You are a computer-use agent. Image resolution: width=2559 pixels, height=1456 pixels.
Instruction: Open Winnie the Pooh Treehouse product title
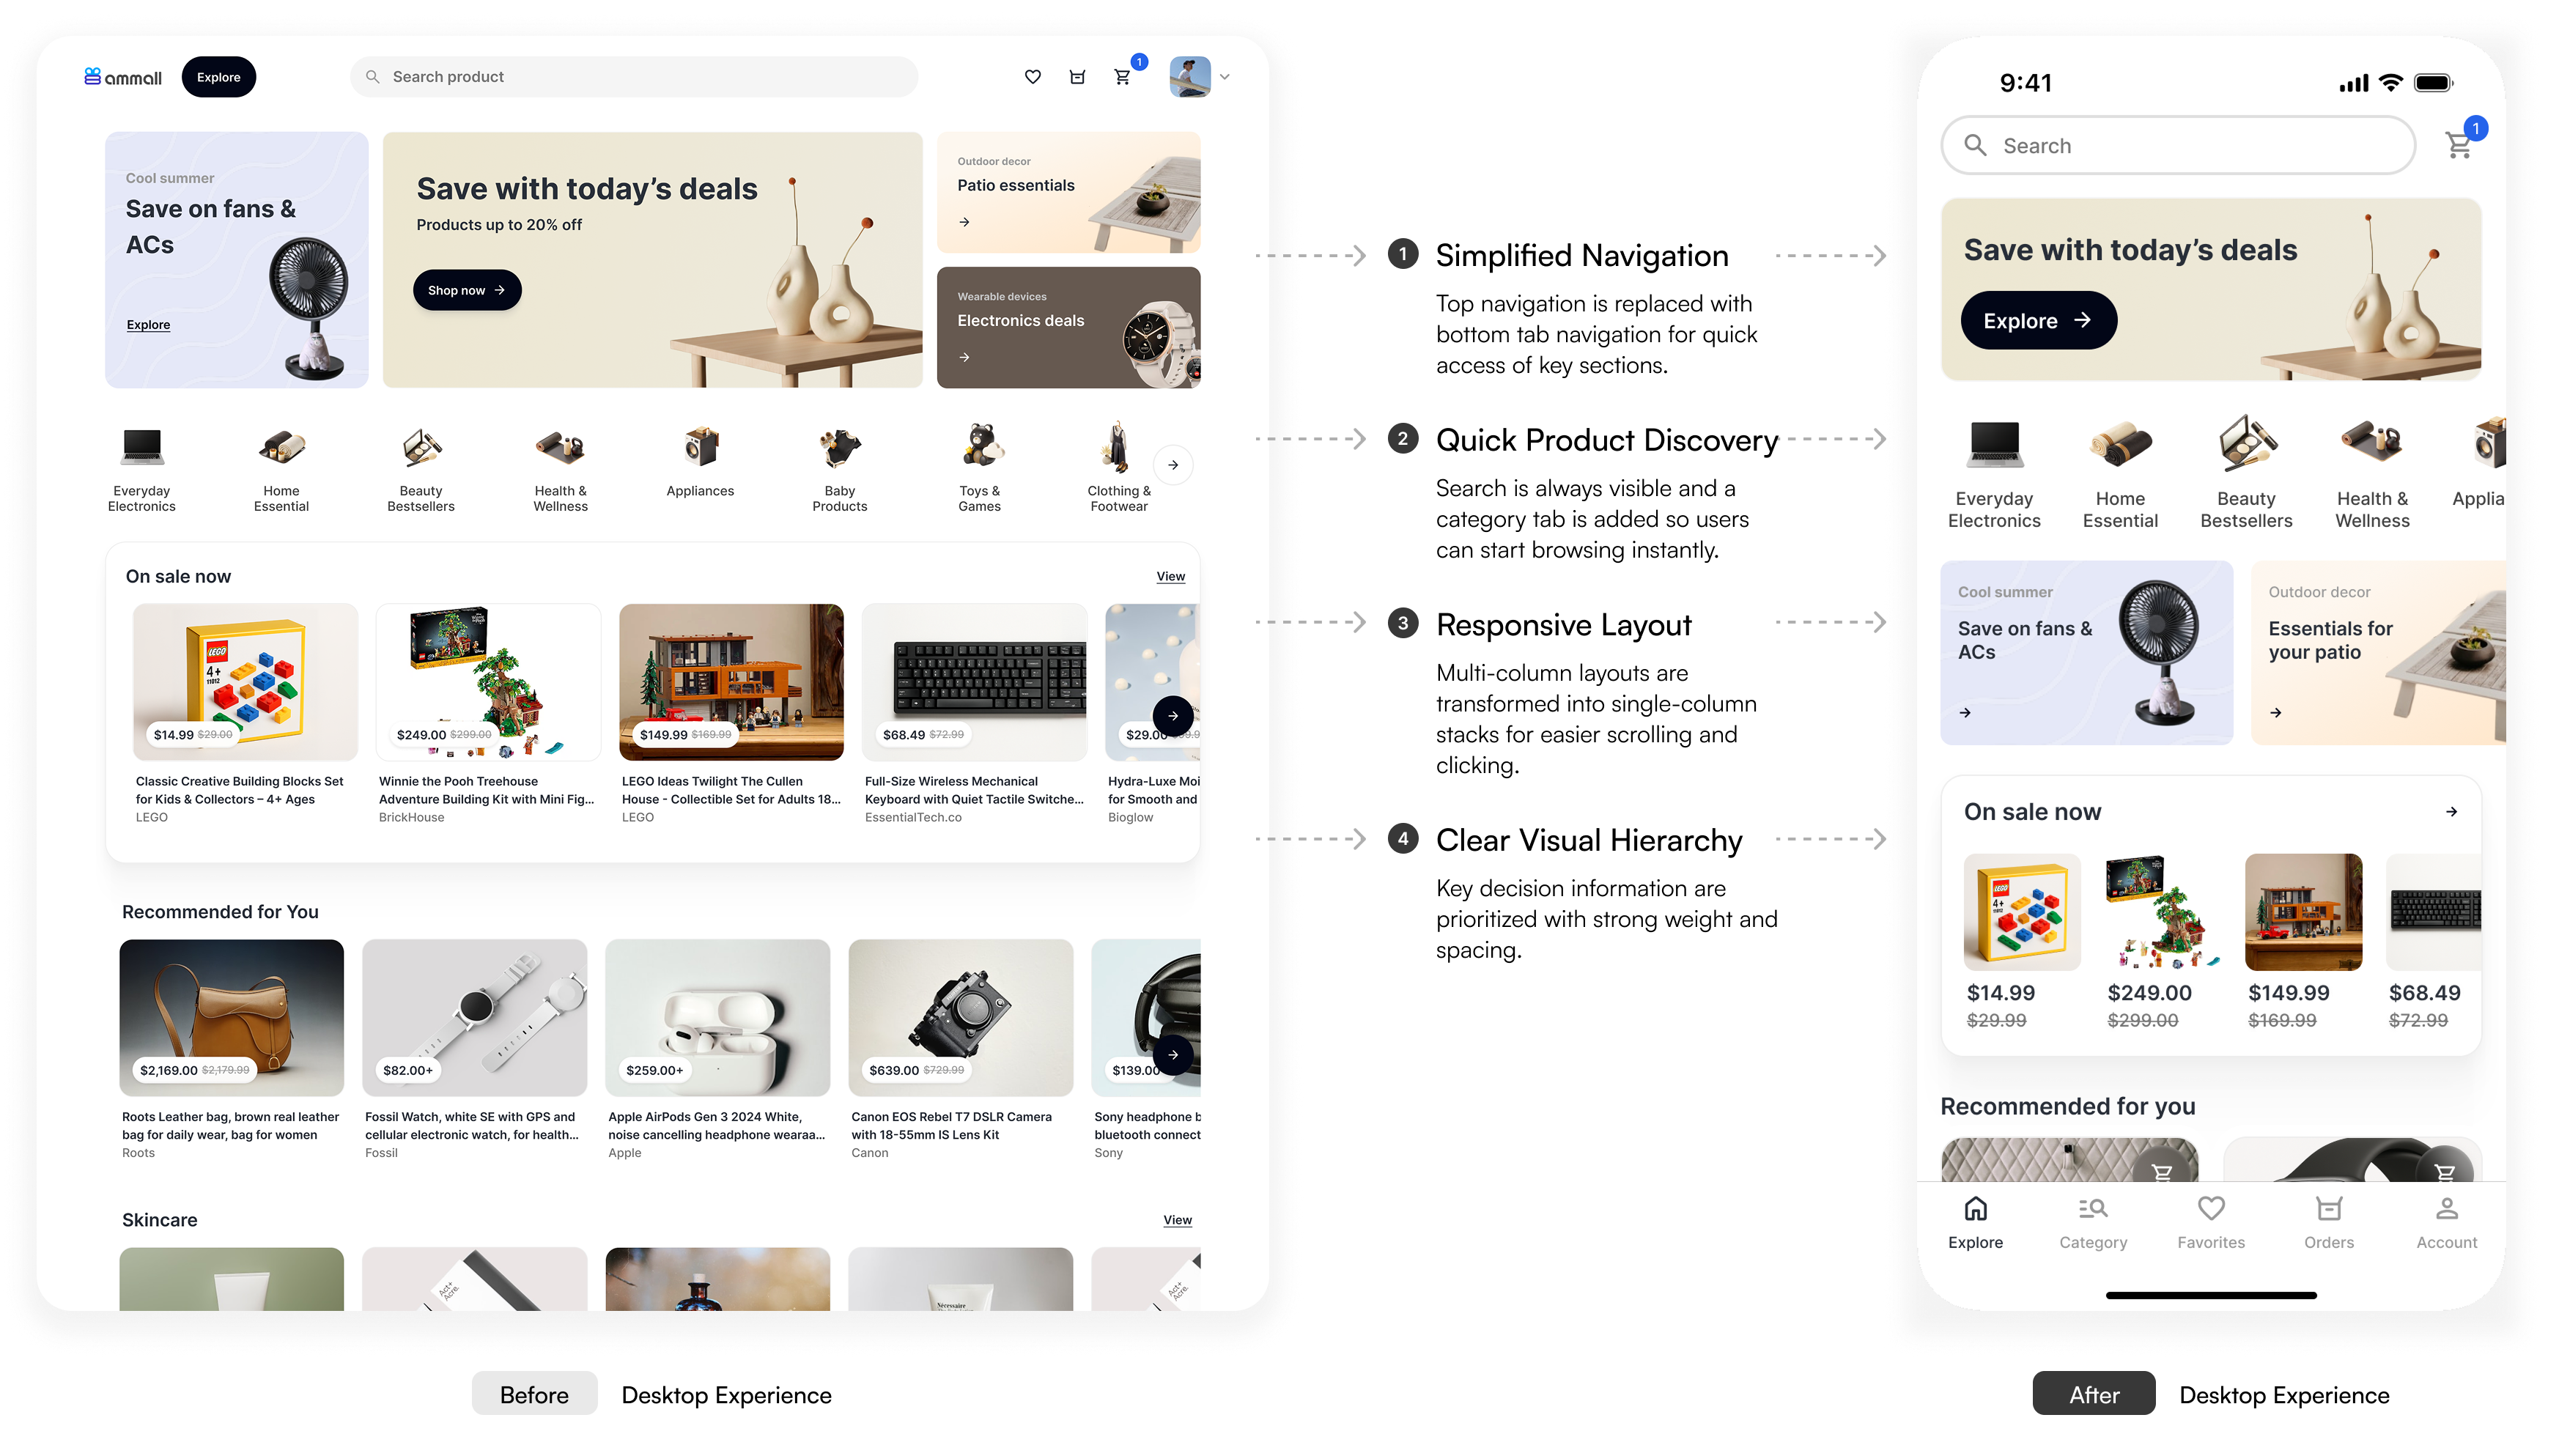[486, 790]
